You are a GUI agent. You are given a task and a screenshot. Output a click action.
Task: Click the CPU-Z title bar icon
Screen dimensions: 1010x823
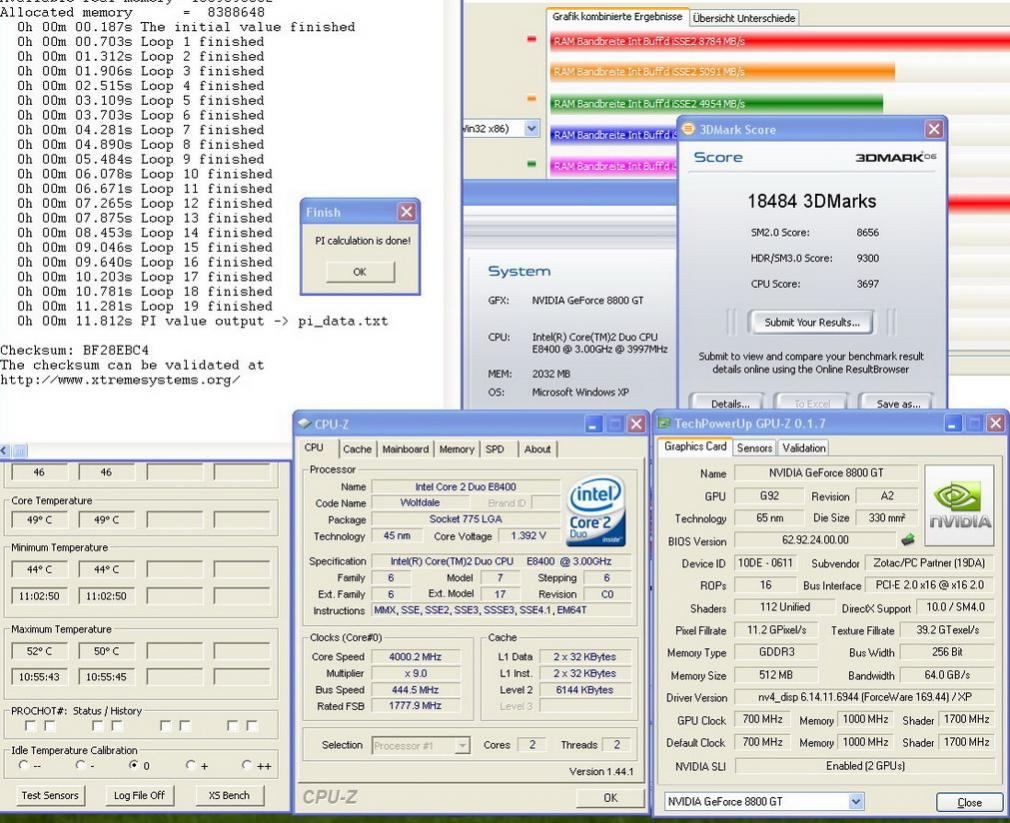point(304,424)
